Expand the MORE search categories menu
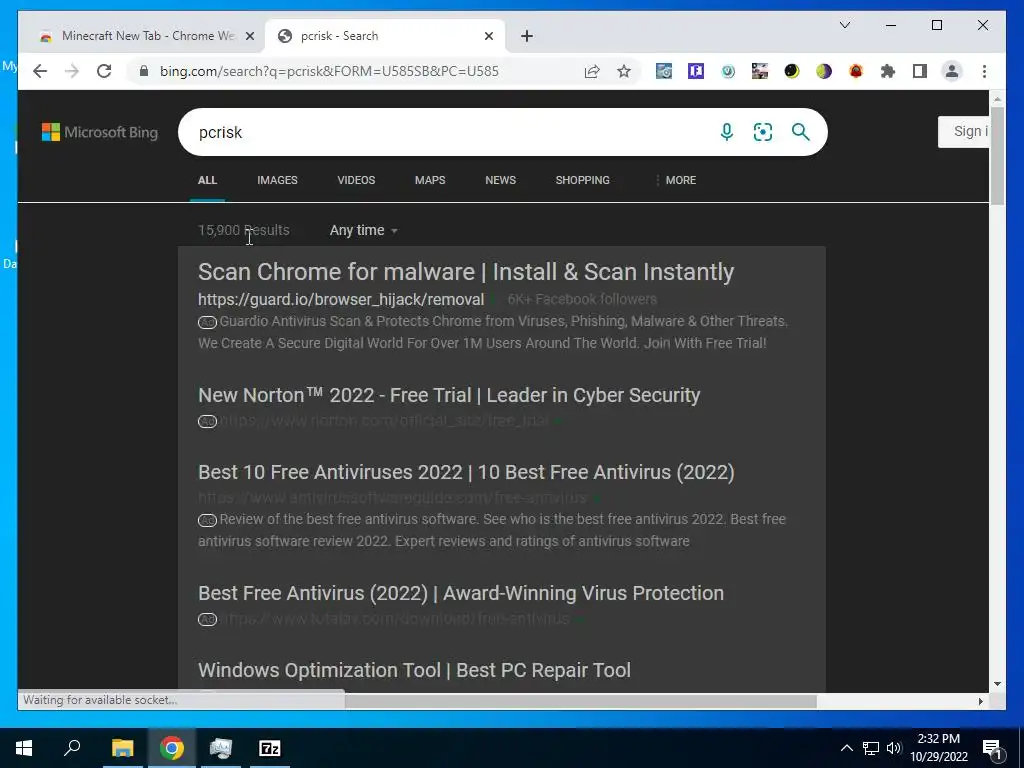Screen dimensions: 1024x768 tap(675, 180)
